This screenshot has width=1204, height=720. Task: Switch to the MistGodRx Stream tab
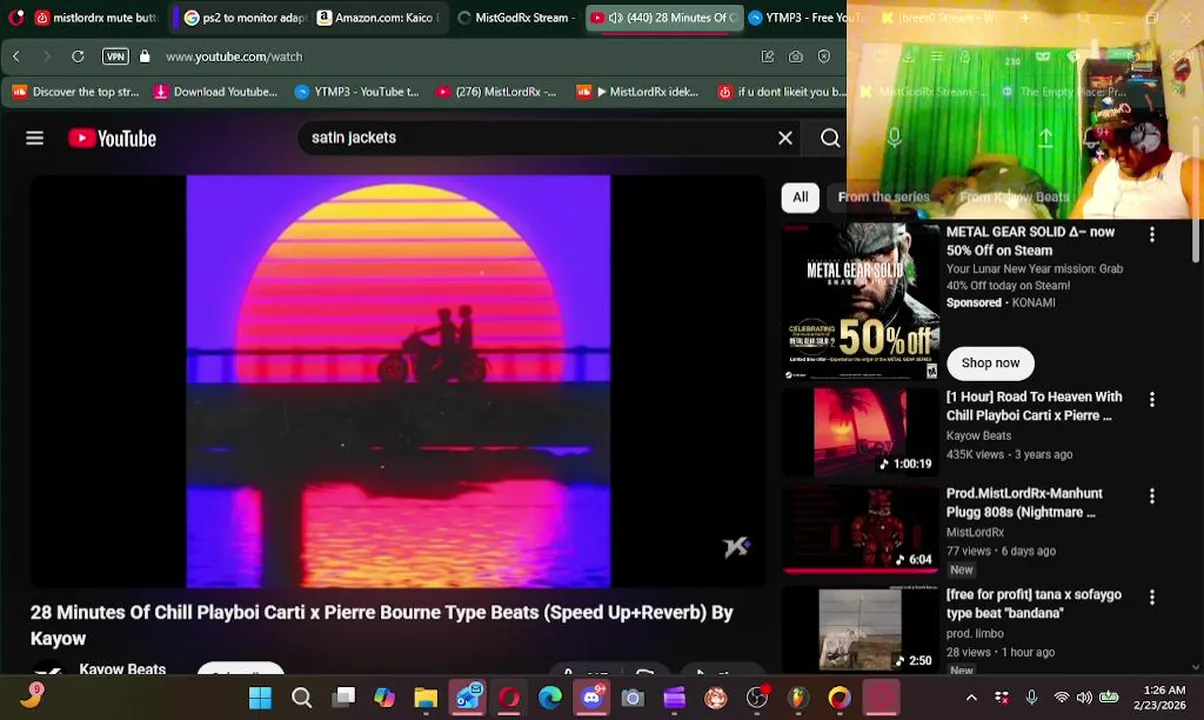click(x=515, y=18)
